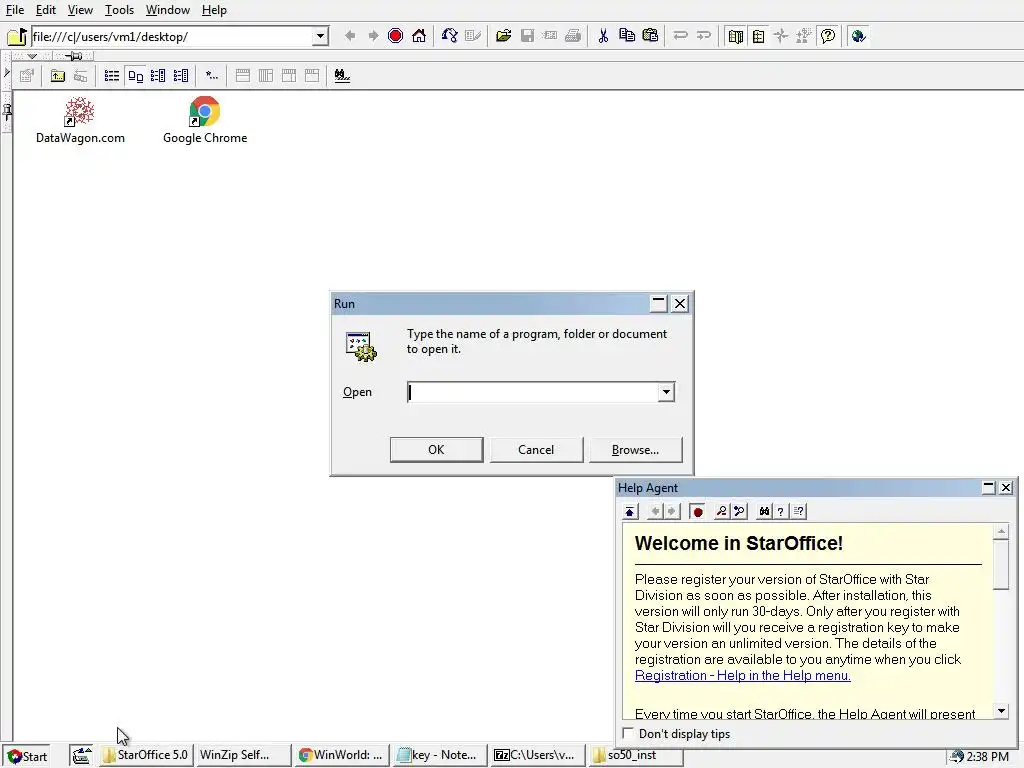
Task: Open the Tools menu
Action: 119,10
